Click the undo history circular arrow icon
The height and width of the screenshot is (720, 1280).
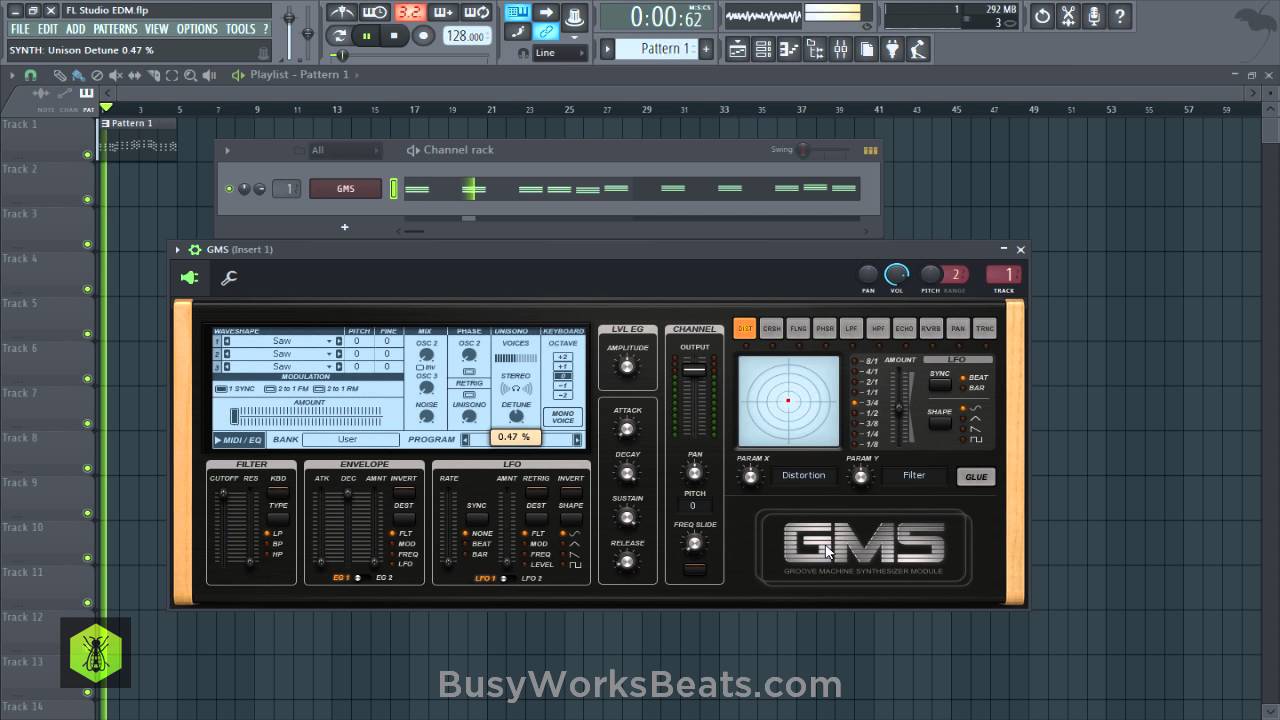pyautogui.click(x=1042, y=15)
